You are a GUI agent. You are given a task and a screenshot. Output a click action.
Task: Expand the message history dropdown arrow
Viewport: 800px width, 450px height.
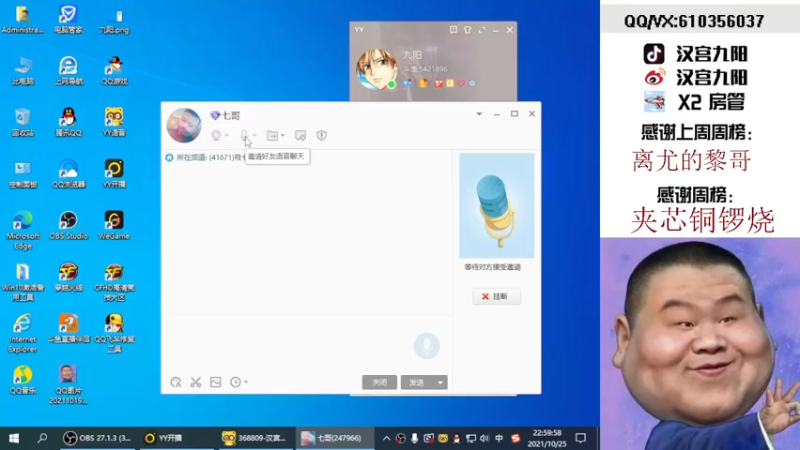pyautogui.click(x=246, y=382)
